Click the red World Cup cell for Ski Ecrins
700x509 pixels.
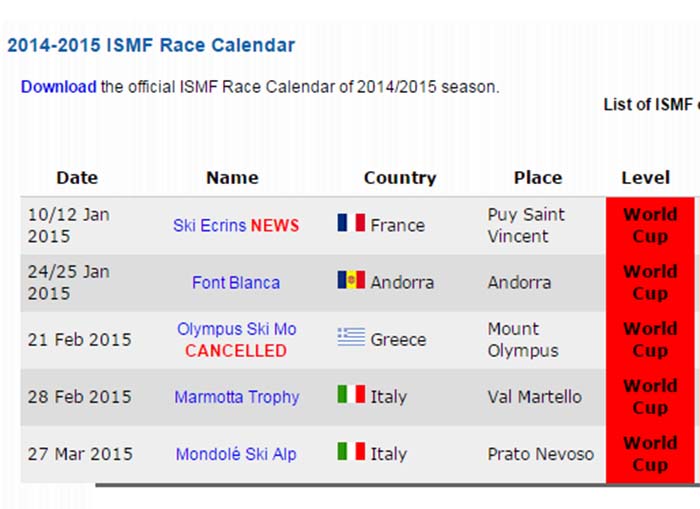point(649,225)
